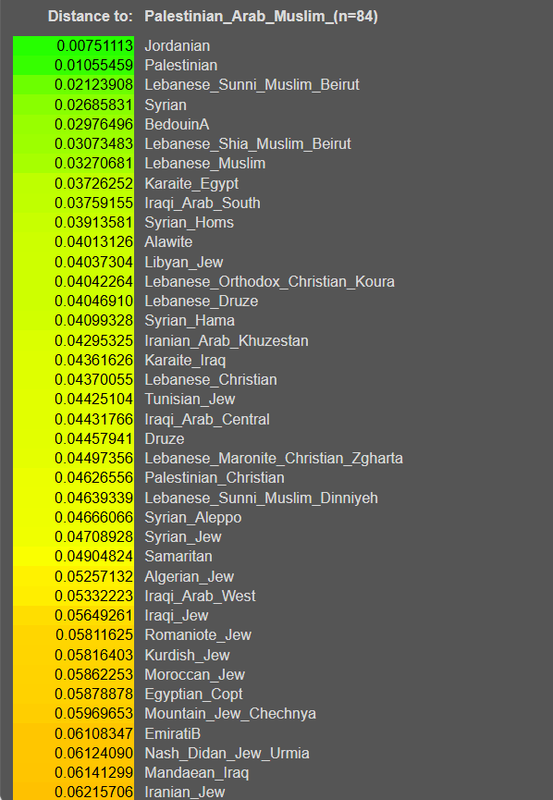Screen dimensions: 553x800
Task: Click distance value 0.05811625
Action: click(x=94, y=635)
